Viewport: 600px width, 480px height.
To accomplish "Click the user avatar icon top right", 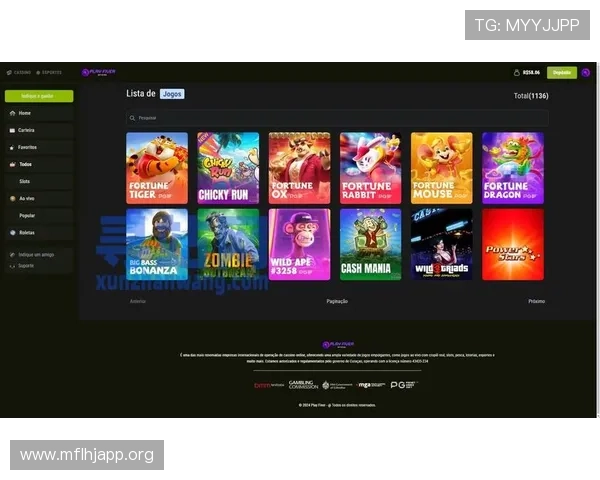I will [586, 72].
